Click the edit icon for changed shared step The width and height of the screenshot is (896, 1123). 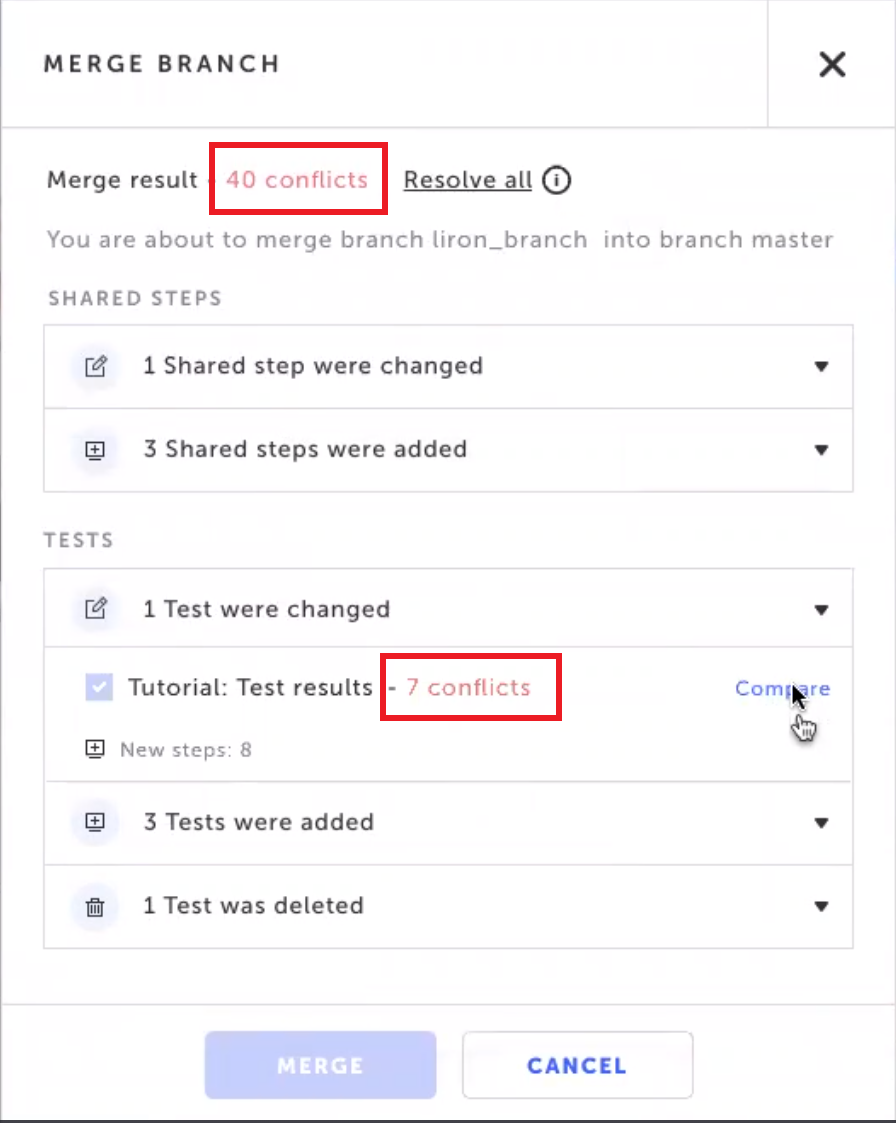pyautogui.click(x=95, y=366)
